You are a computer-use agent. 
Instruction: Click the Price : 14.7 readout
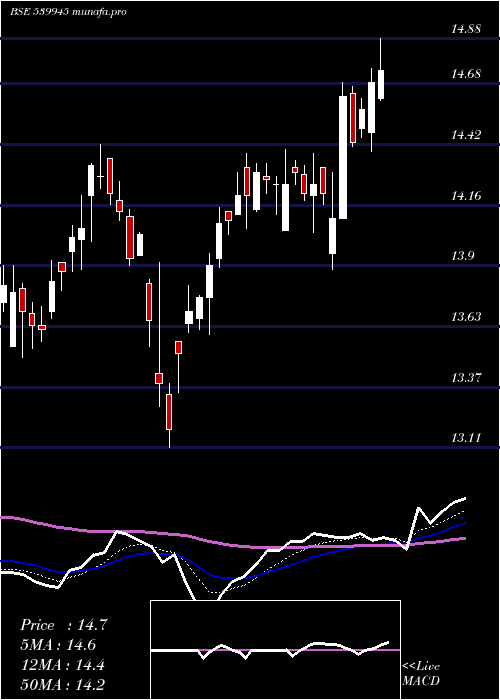[63, 625]
